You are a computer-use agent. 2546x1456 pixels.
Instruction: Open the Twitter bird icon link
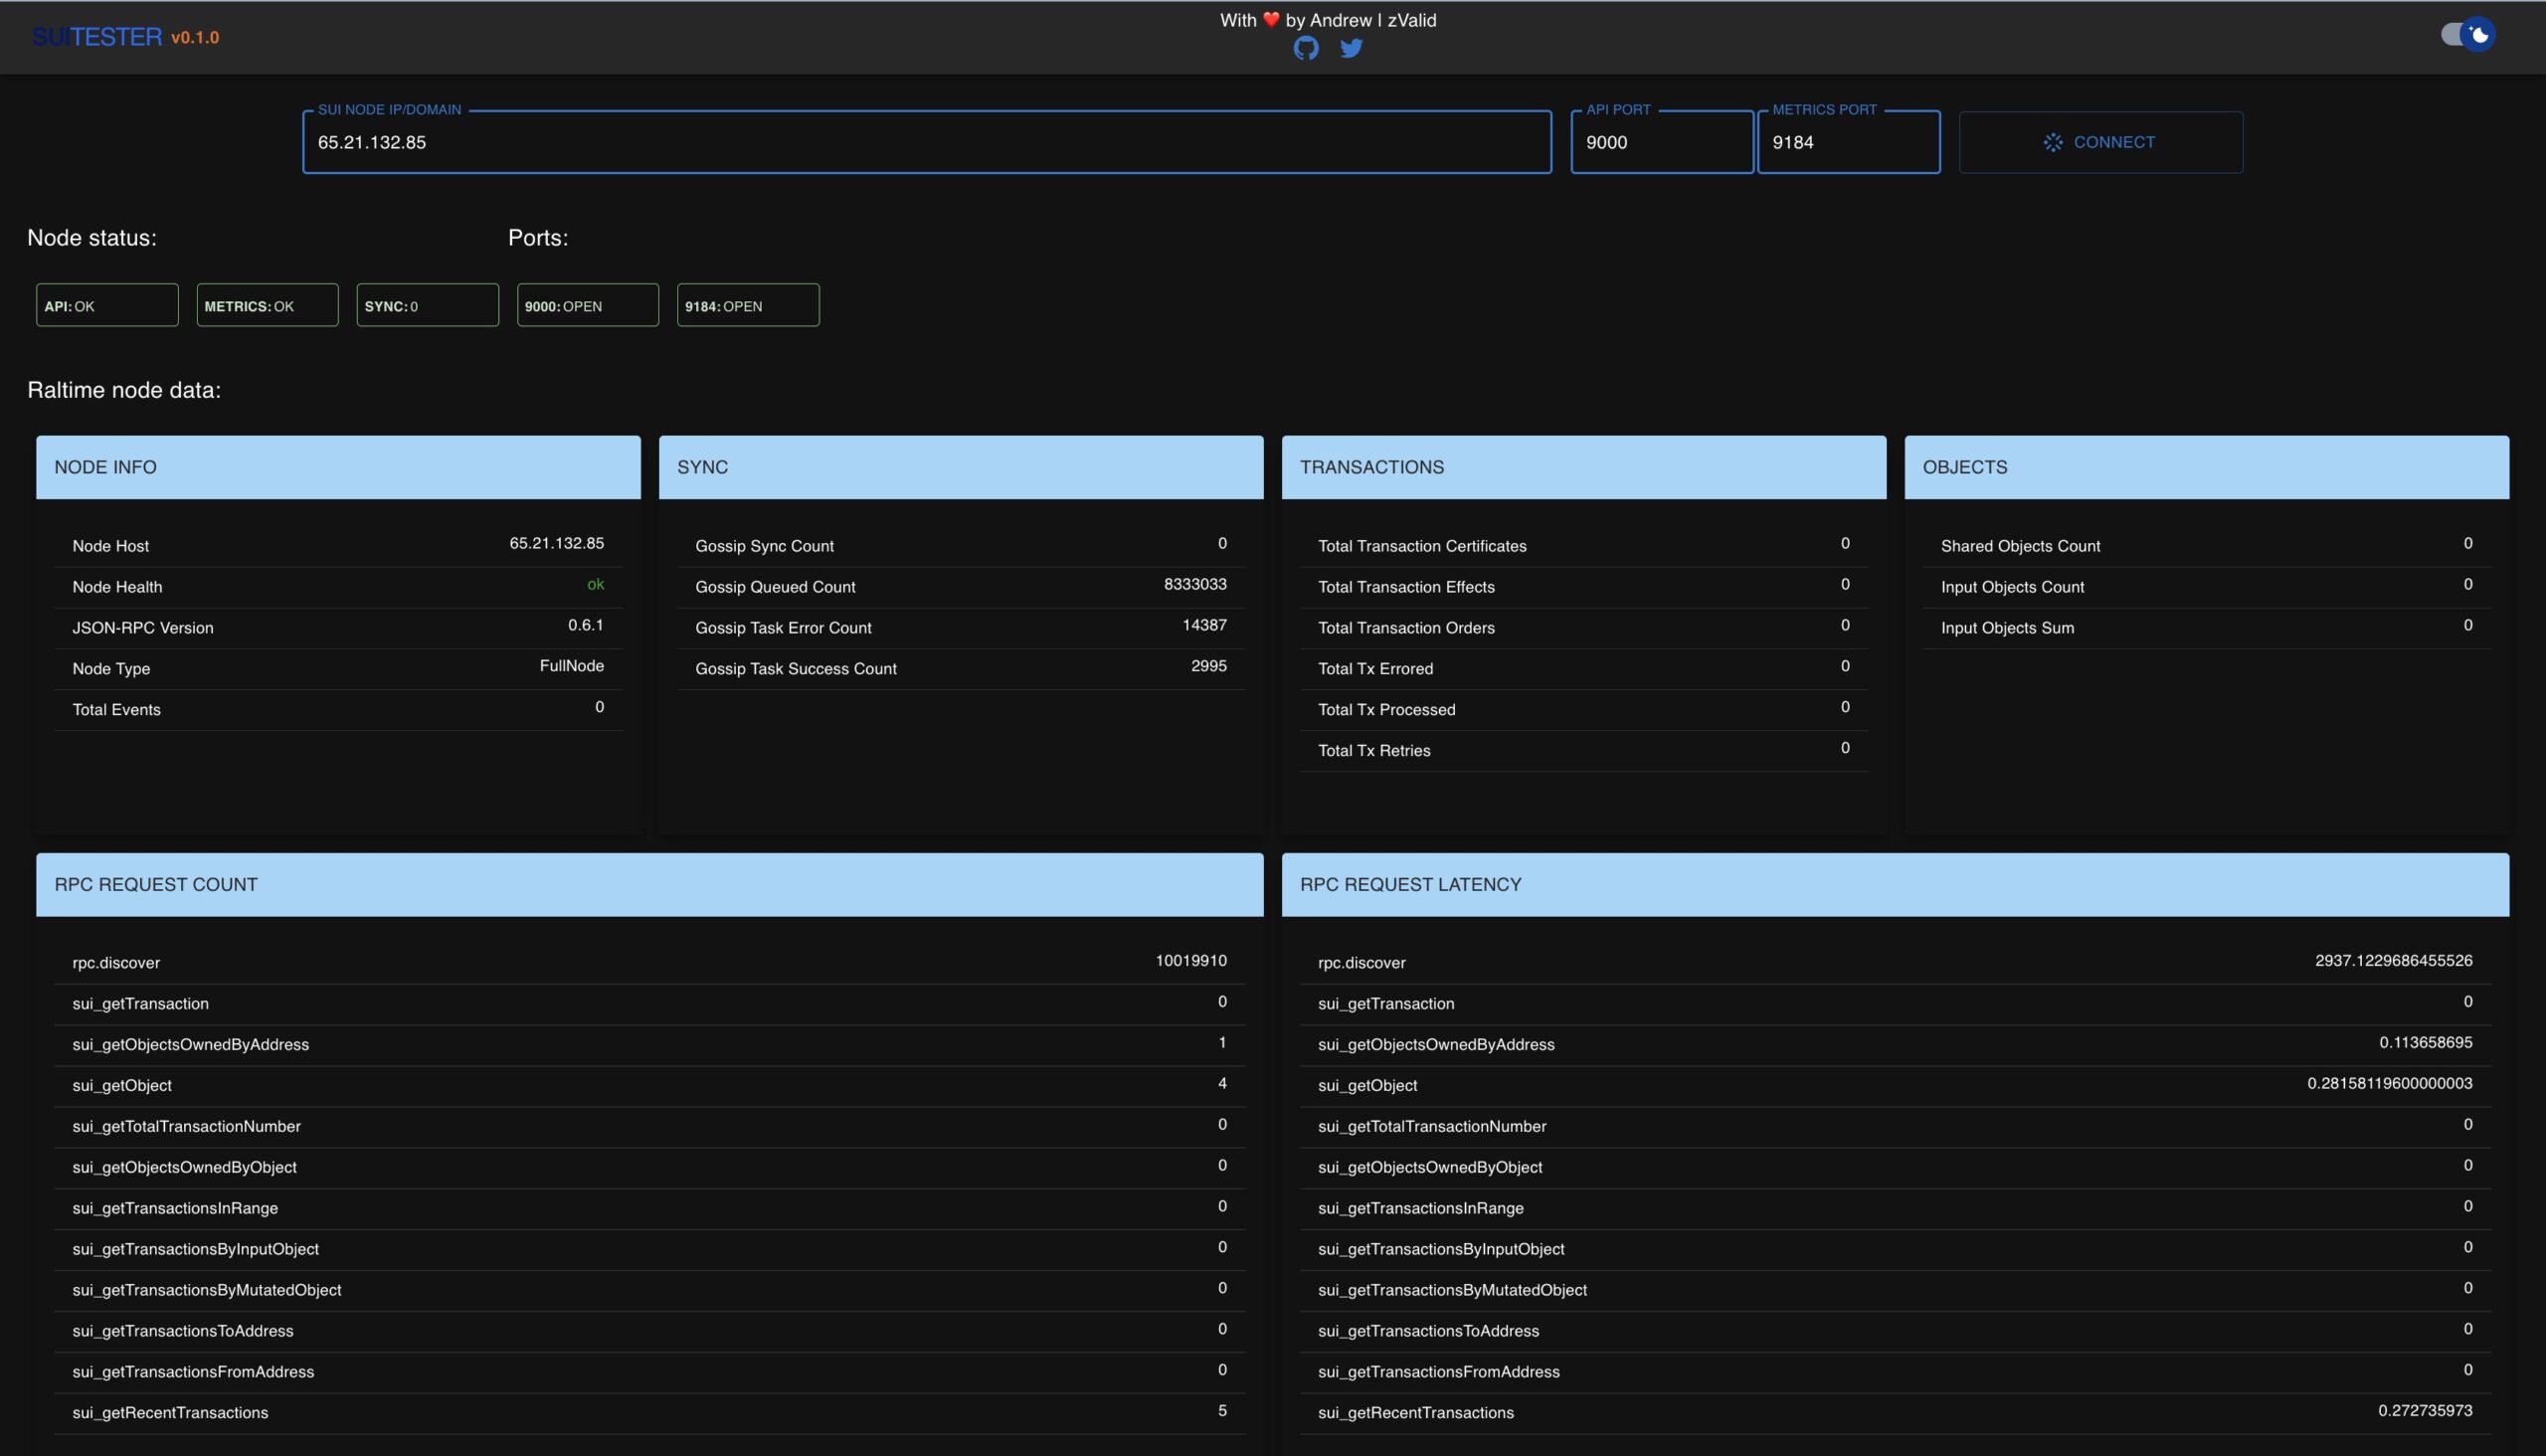1351,48
